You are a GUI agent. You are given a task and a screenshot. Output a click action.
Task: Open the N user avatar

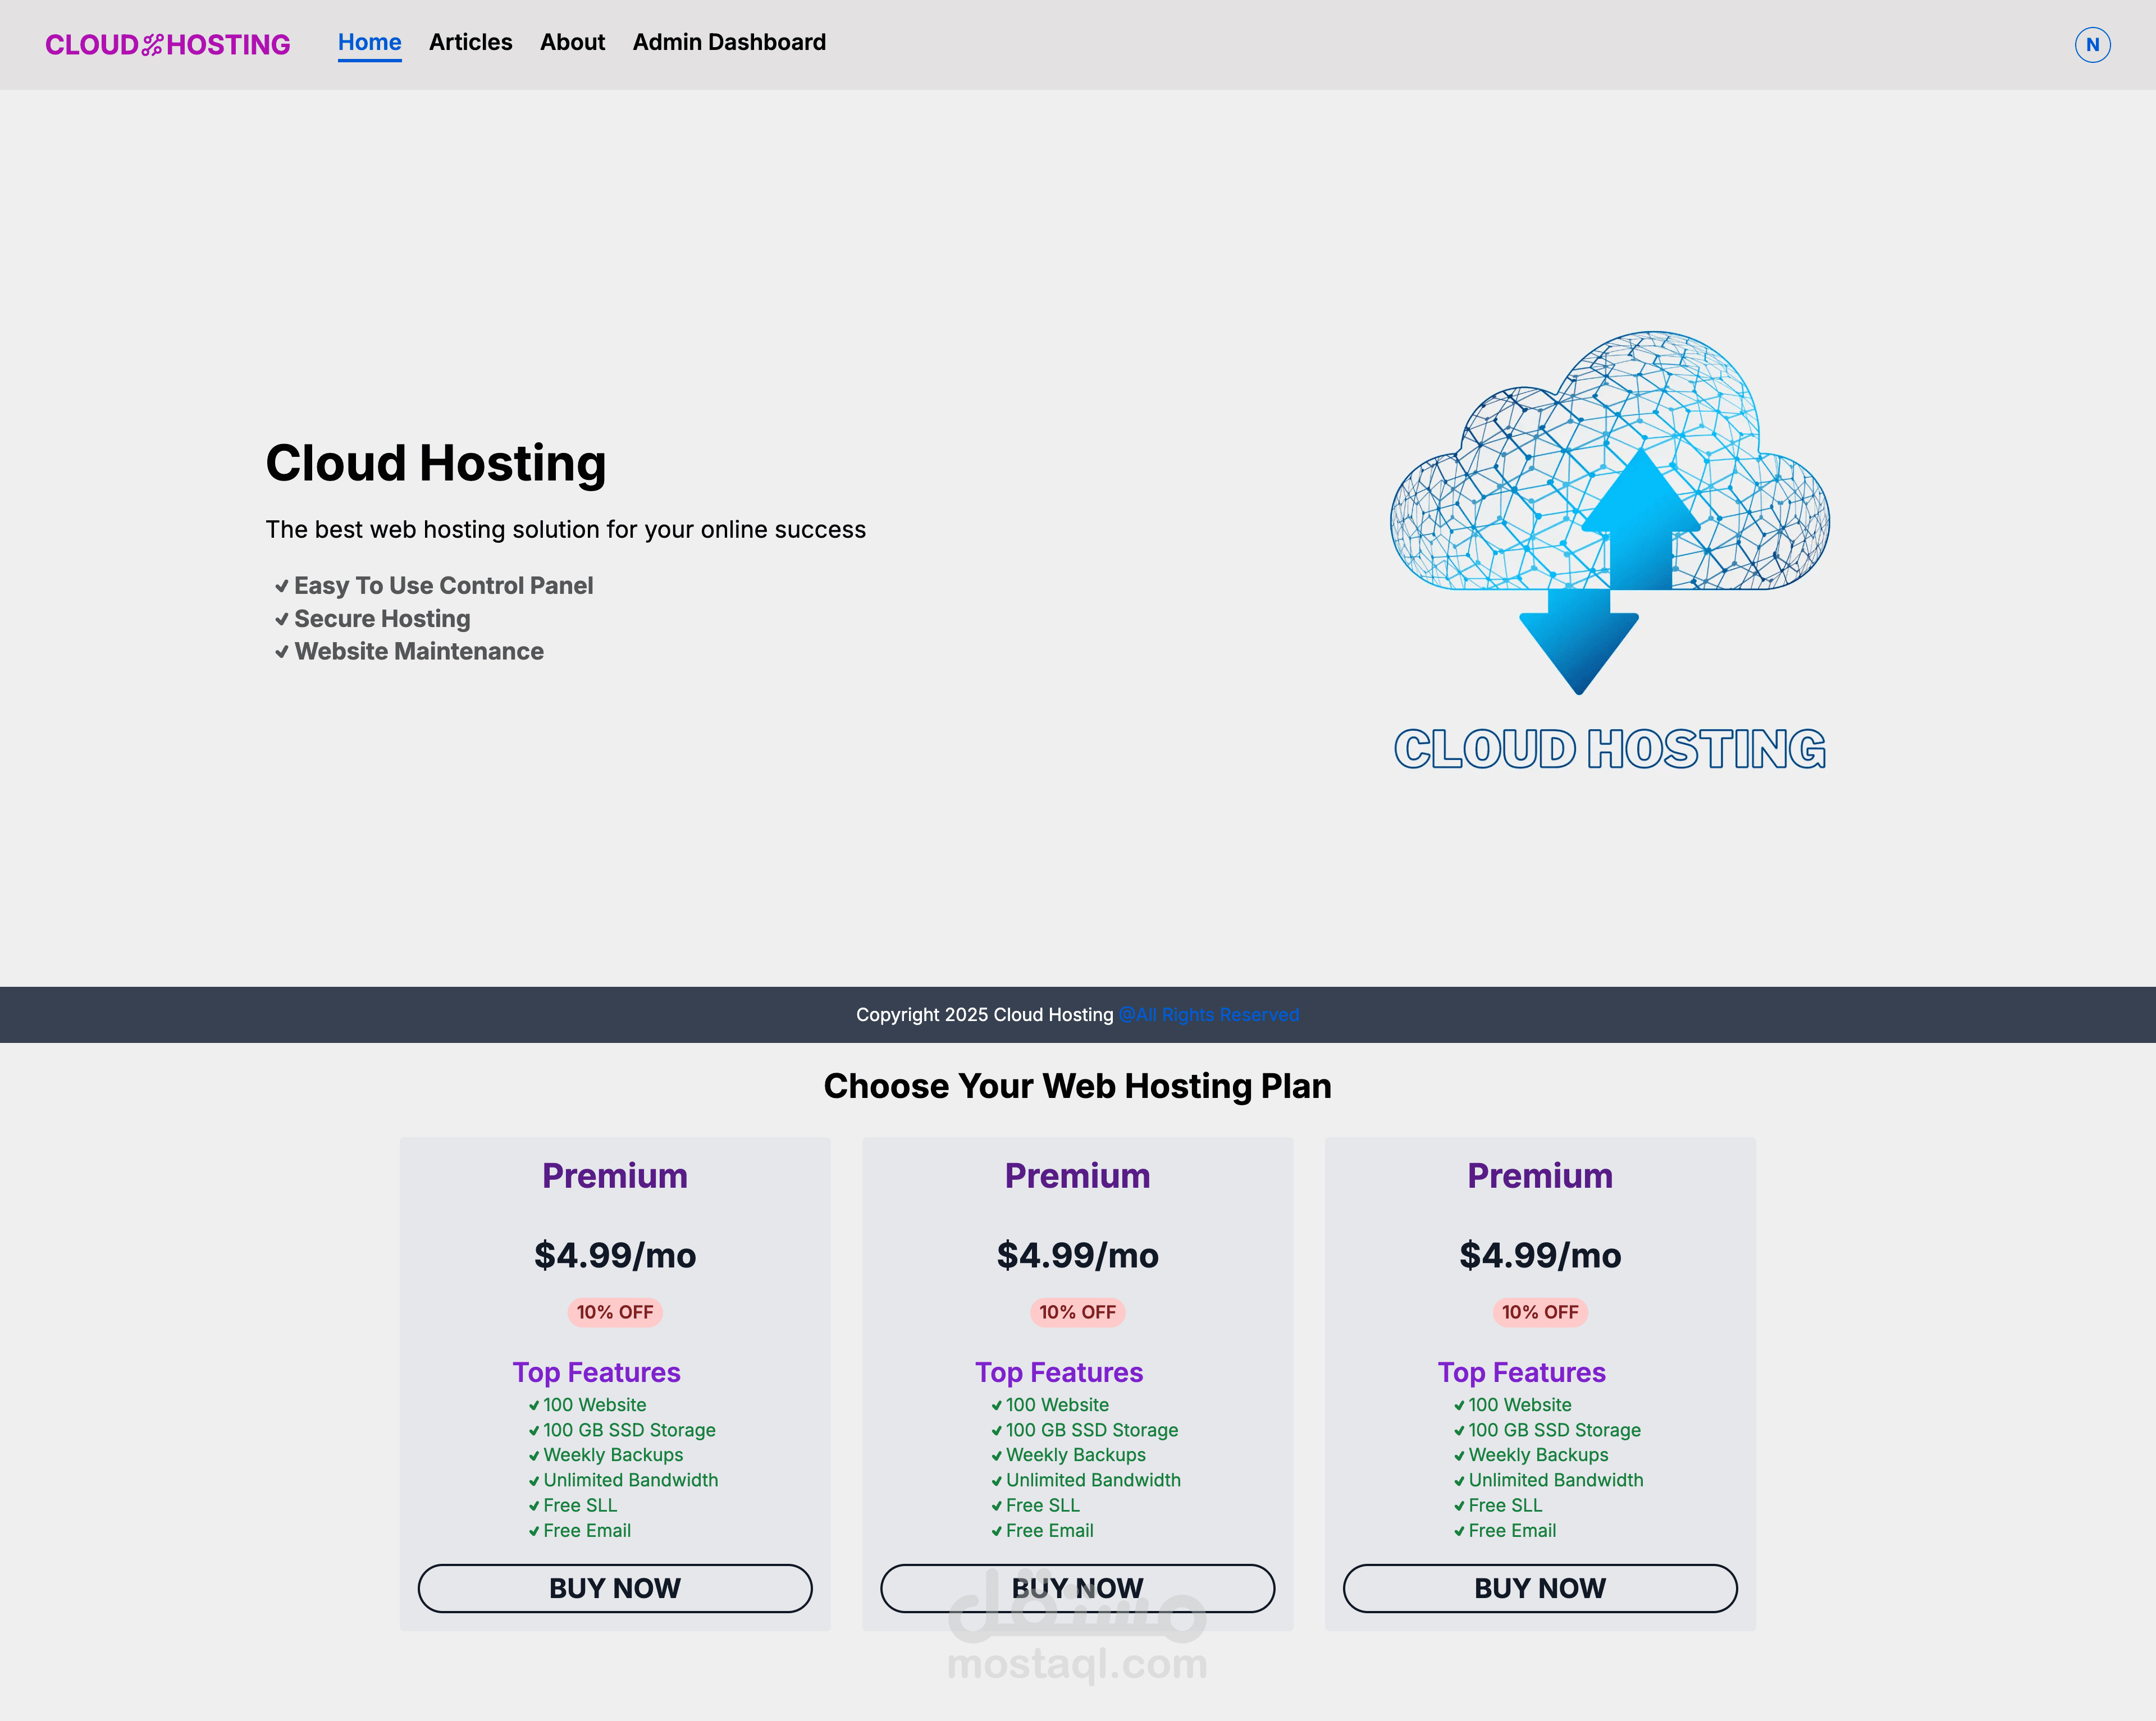tap(2092, 45)
